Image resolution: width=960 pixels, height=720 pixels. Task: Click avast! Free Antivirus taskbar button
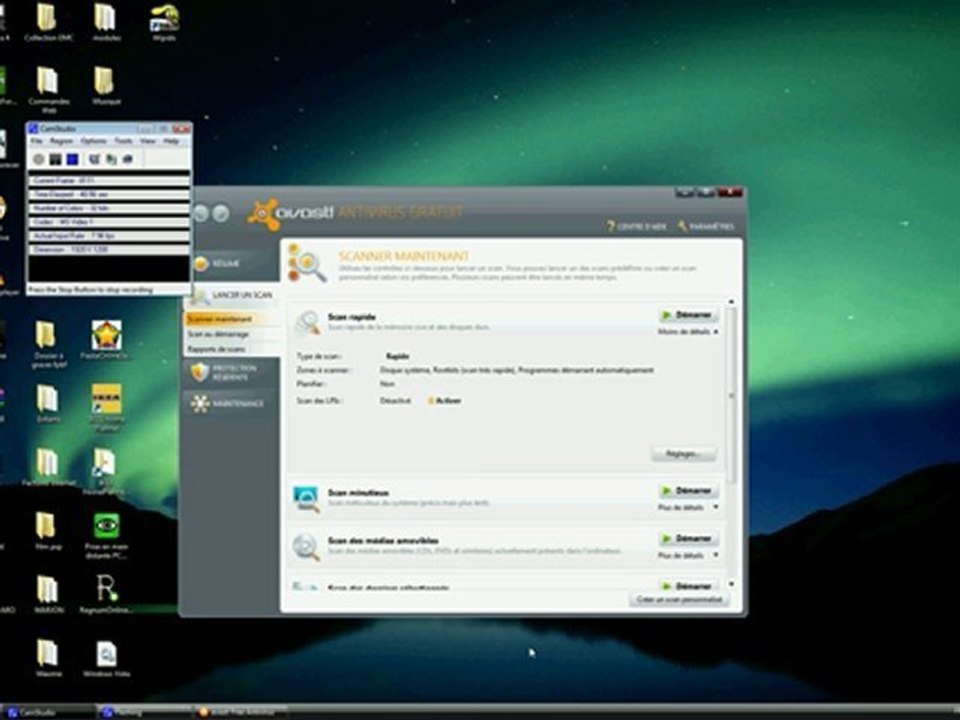click(242, 712)
